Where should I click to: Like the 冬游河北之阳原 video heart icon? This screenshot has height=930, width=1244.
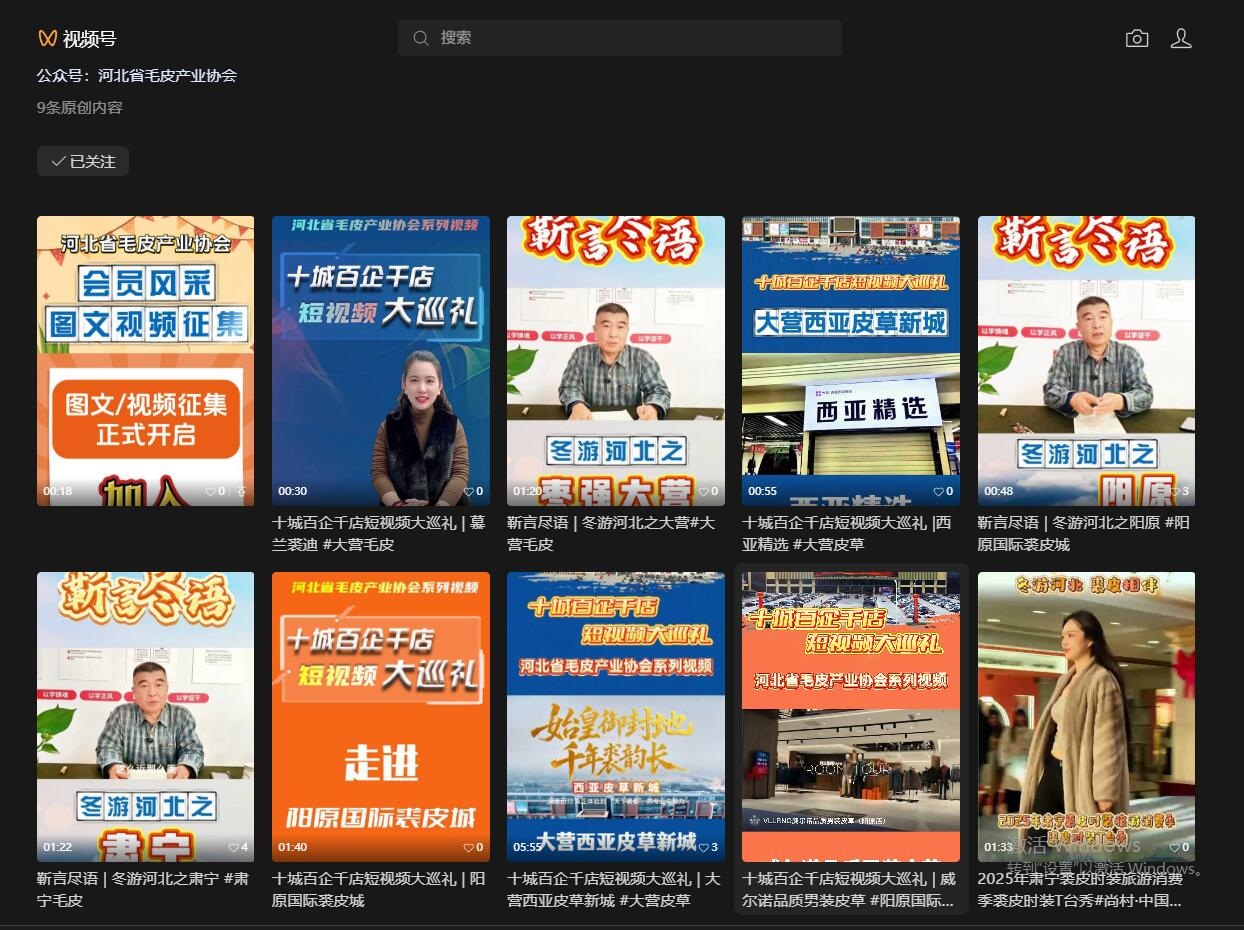click(x=1174, y=491)
